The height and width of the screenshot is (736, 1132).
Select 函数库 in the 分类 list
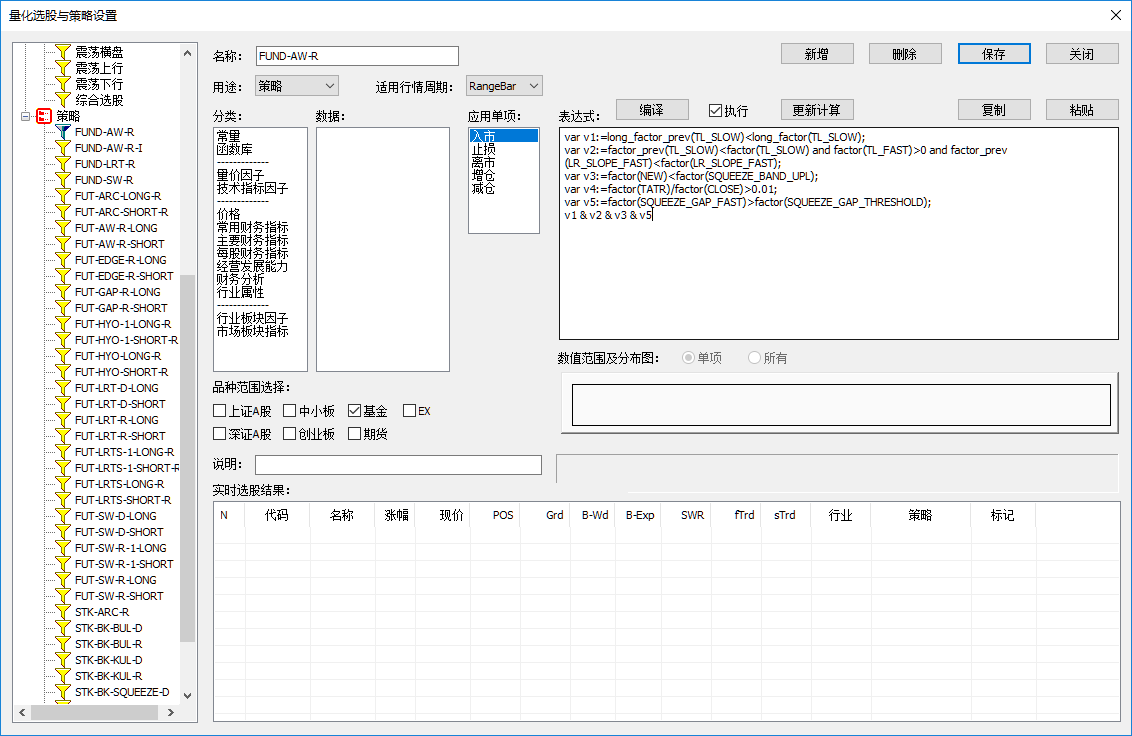pyautogui.click(x=235, y=150)
